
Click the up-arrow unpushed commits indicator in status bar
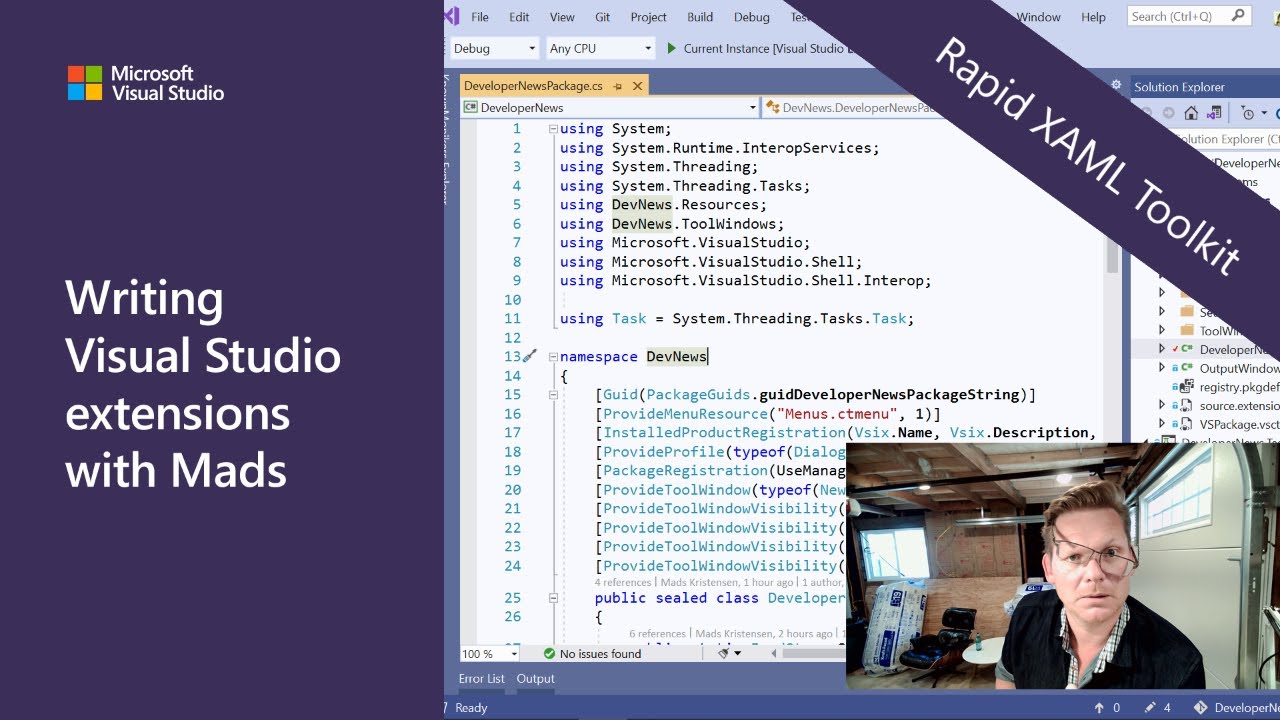pos(1099,708)
